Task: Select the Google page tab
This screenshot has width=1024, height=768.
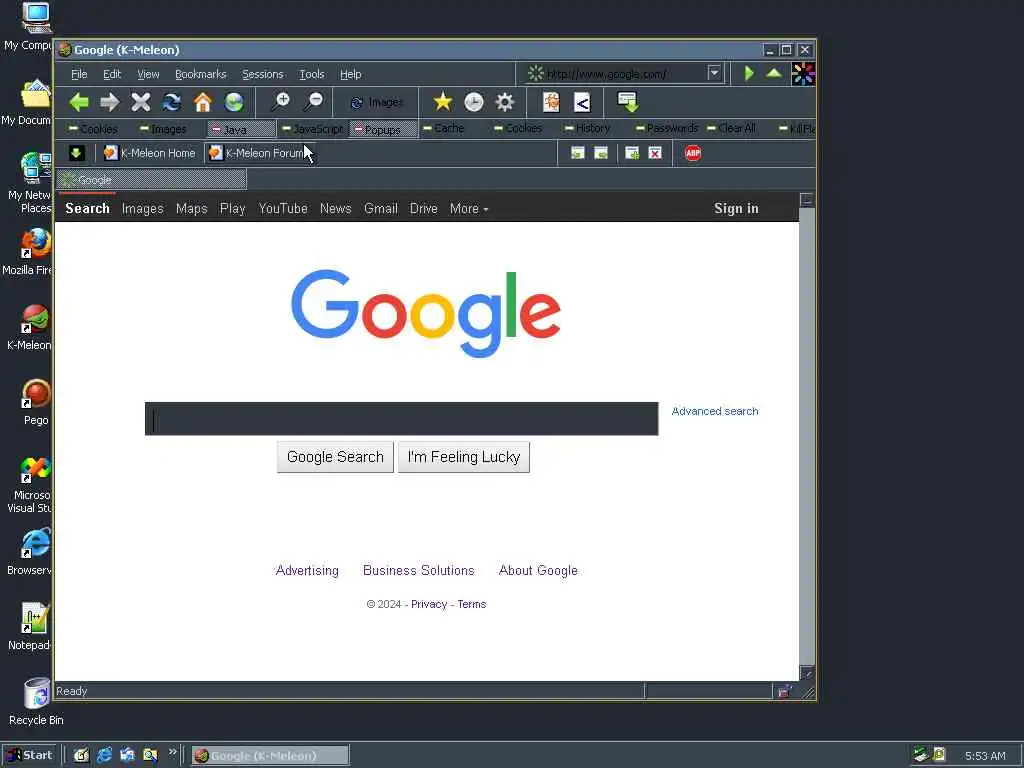Action: point(152,180)
